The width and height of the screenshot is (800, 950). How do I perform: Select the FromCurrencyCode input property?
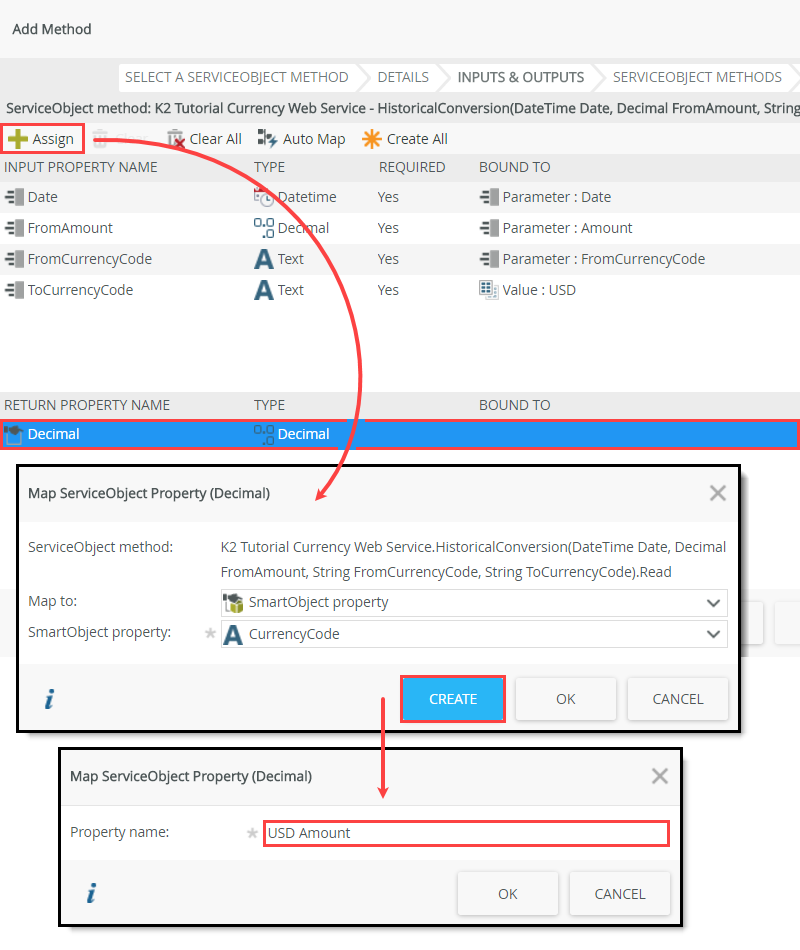[x=400, y=259]
